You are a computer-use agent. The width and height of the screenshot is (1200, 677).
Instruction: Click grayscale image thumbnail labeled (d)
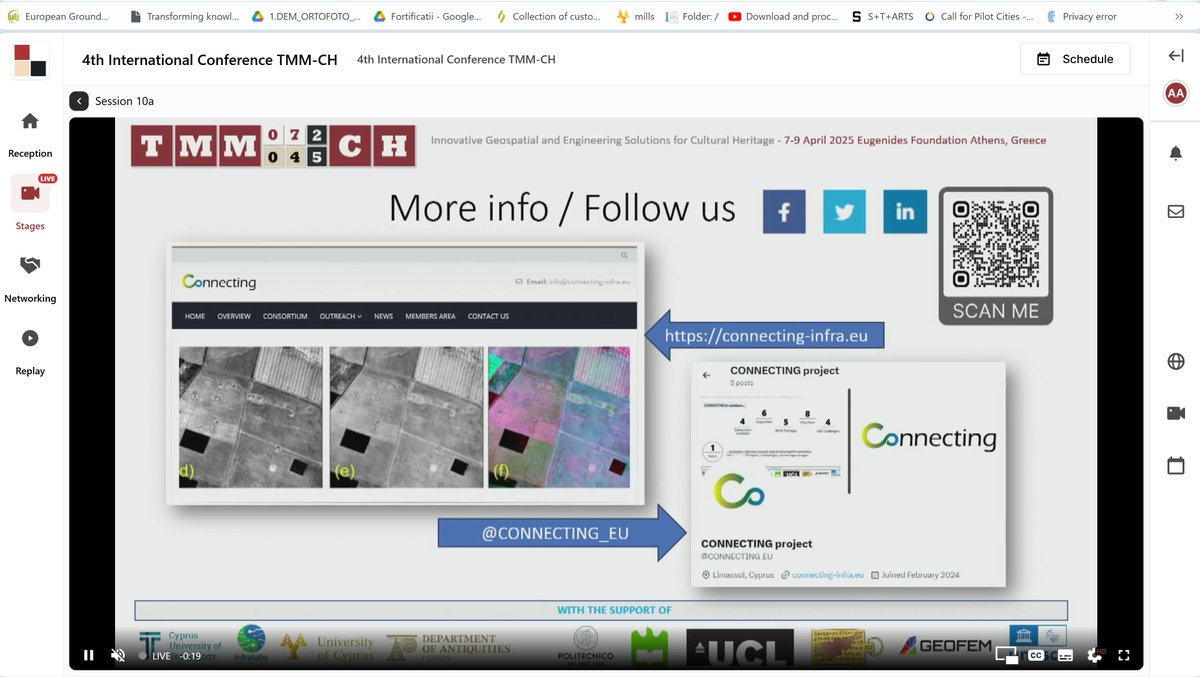[251, 417]
